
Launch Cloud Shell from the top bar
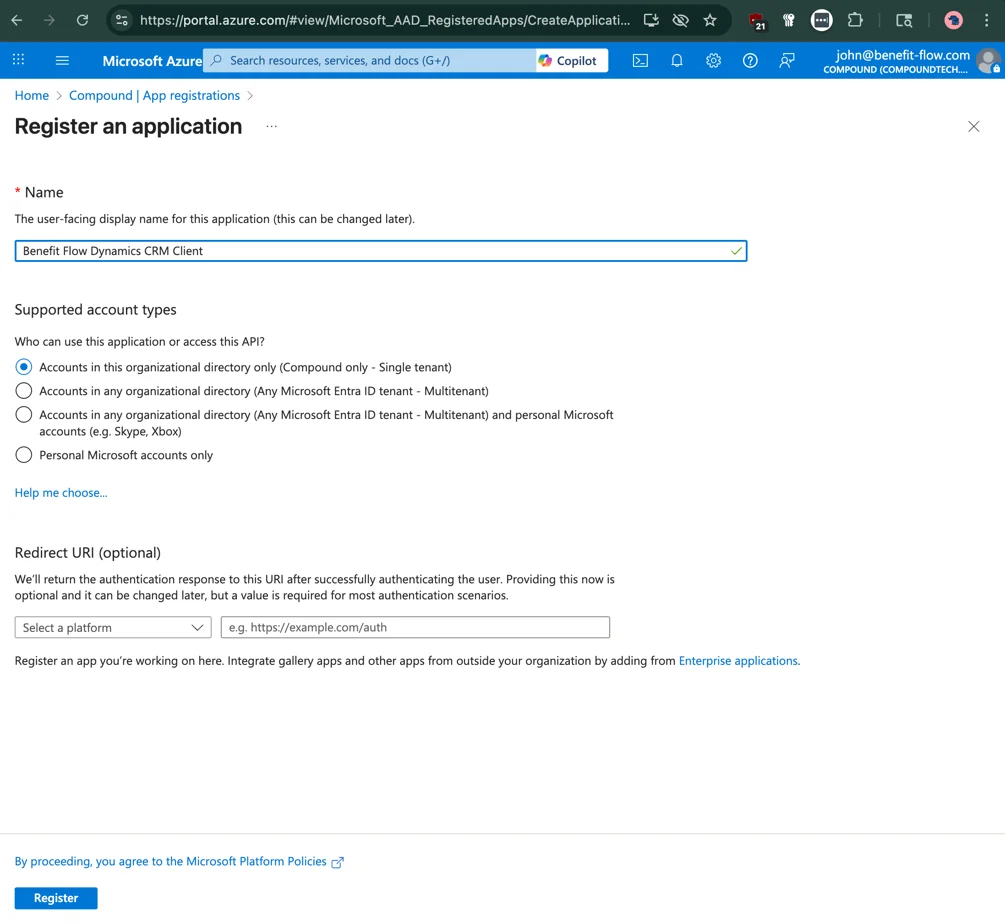[x=640, y=60]
